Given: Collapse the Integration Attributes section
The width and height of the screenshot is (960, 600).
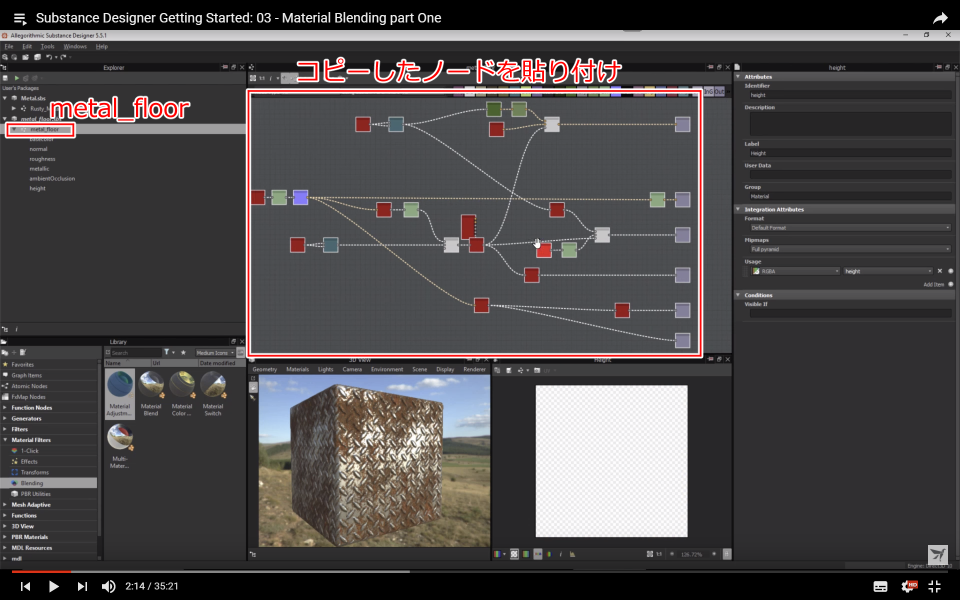Looking at the screenshot, I should coord(738,209).
